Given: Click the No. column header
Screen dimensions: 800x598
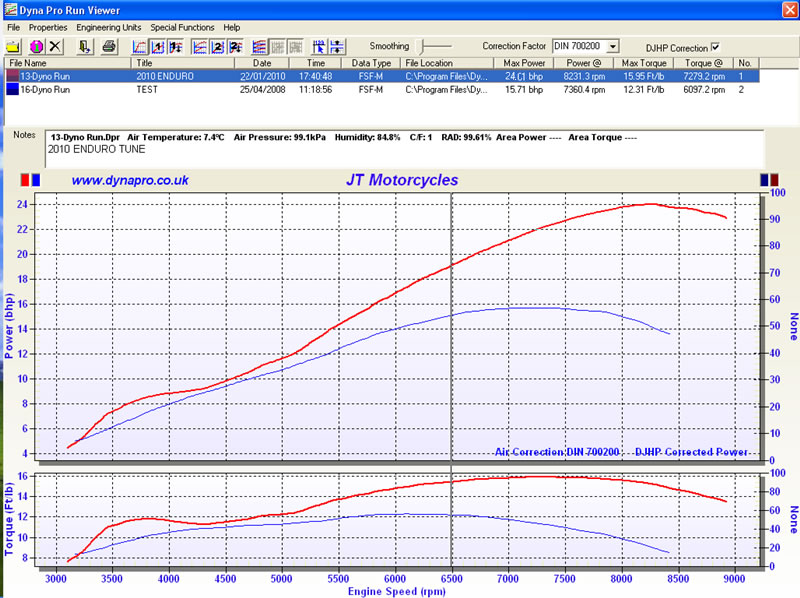Looking at the screenshot, I should coord(746,63).
